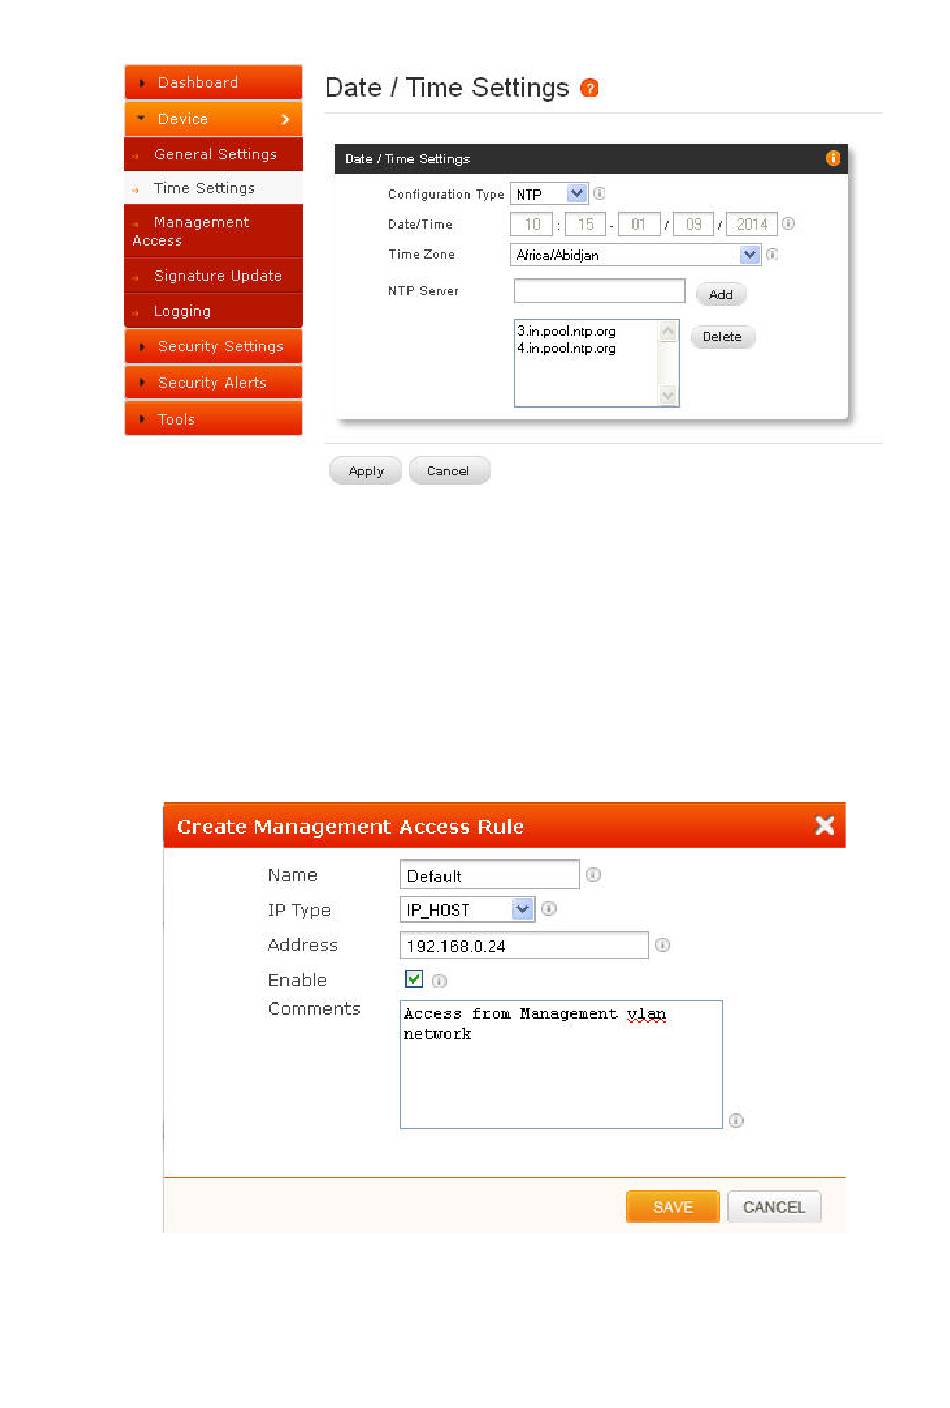Click the SAVE button in dialog
The image size is (950, 1408).
coord(673,1207)
